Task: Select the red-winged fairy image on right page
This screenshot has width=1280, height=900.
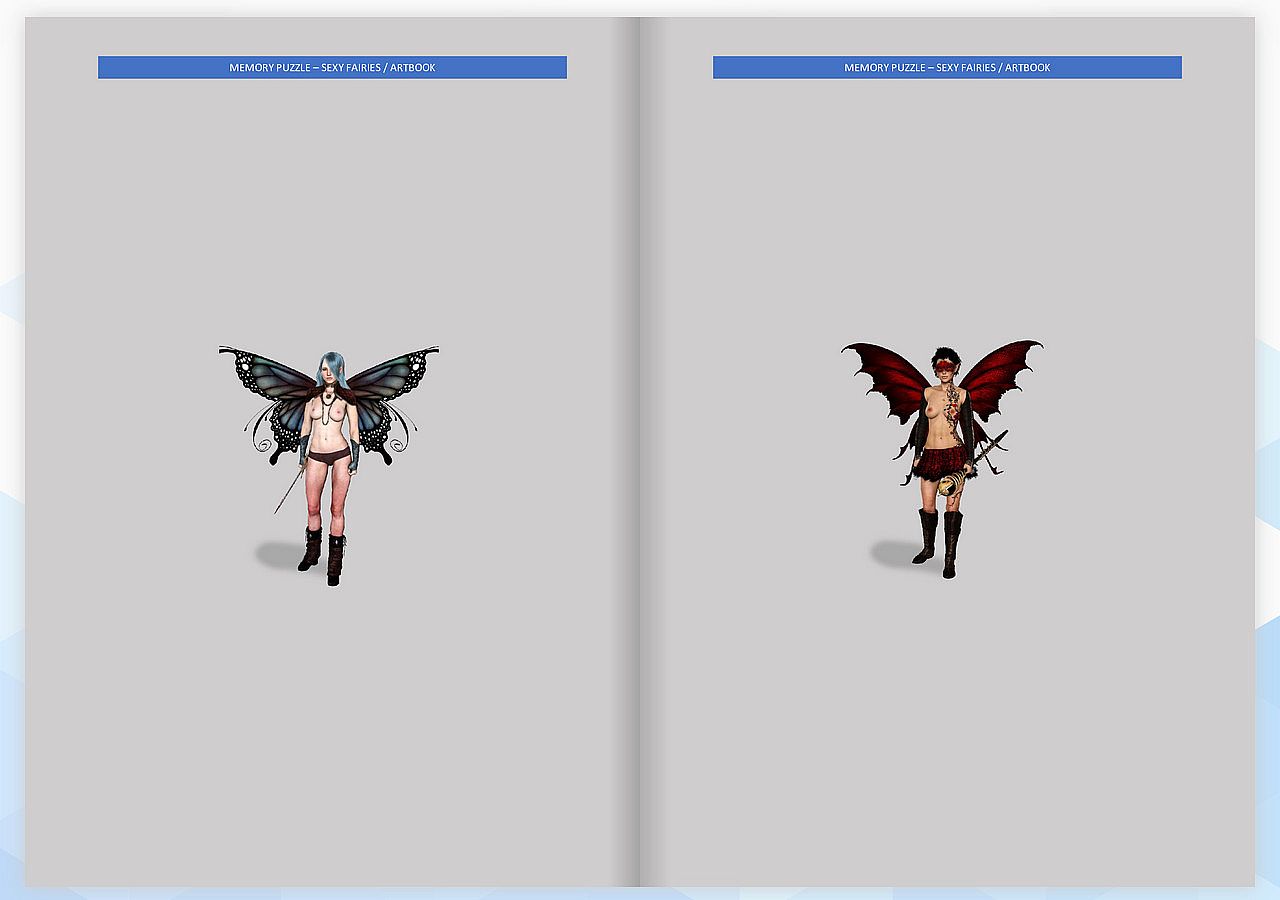Action: [941, 459]
